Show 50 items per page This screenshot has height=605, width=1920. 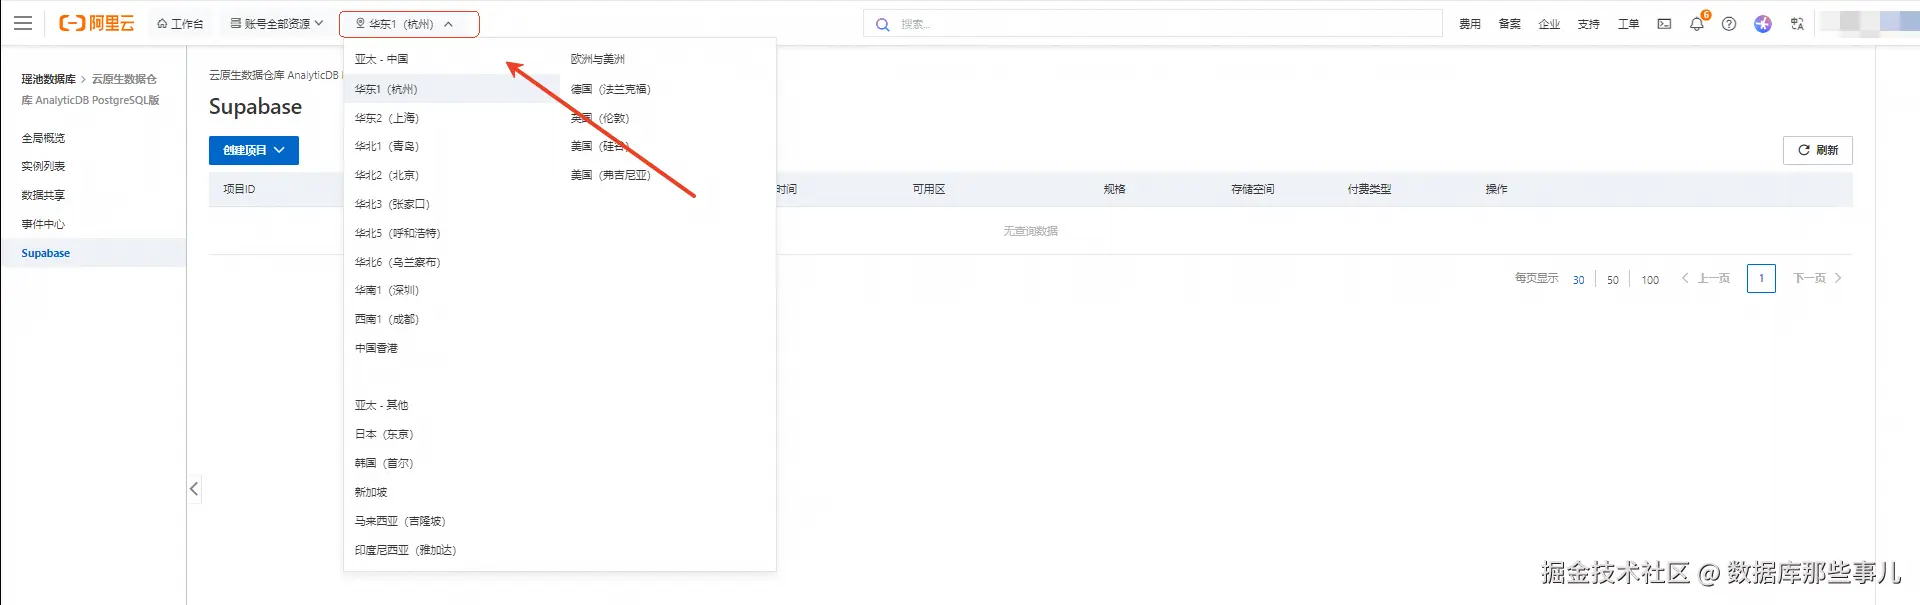(x=1613, y=280)
